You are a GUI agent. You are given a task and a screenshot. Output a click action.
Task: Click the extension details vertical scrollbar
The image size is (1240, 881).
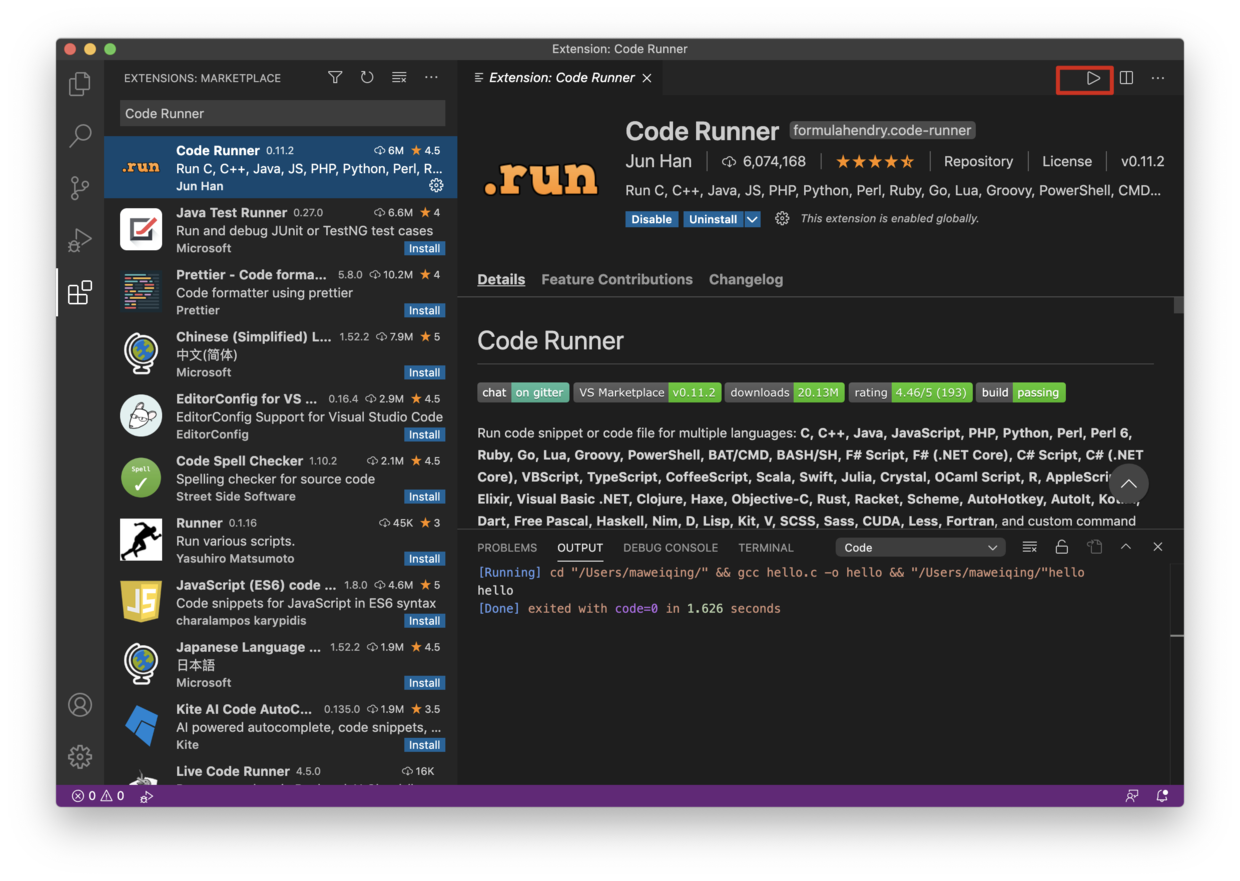pyautogui.click(x=1178, y=306)
